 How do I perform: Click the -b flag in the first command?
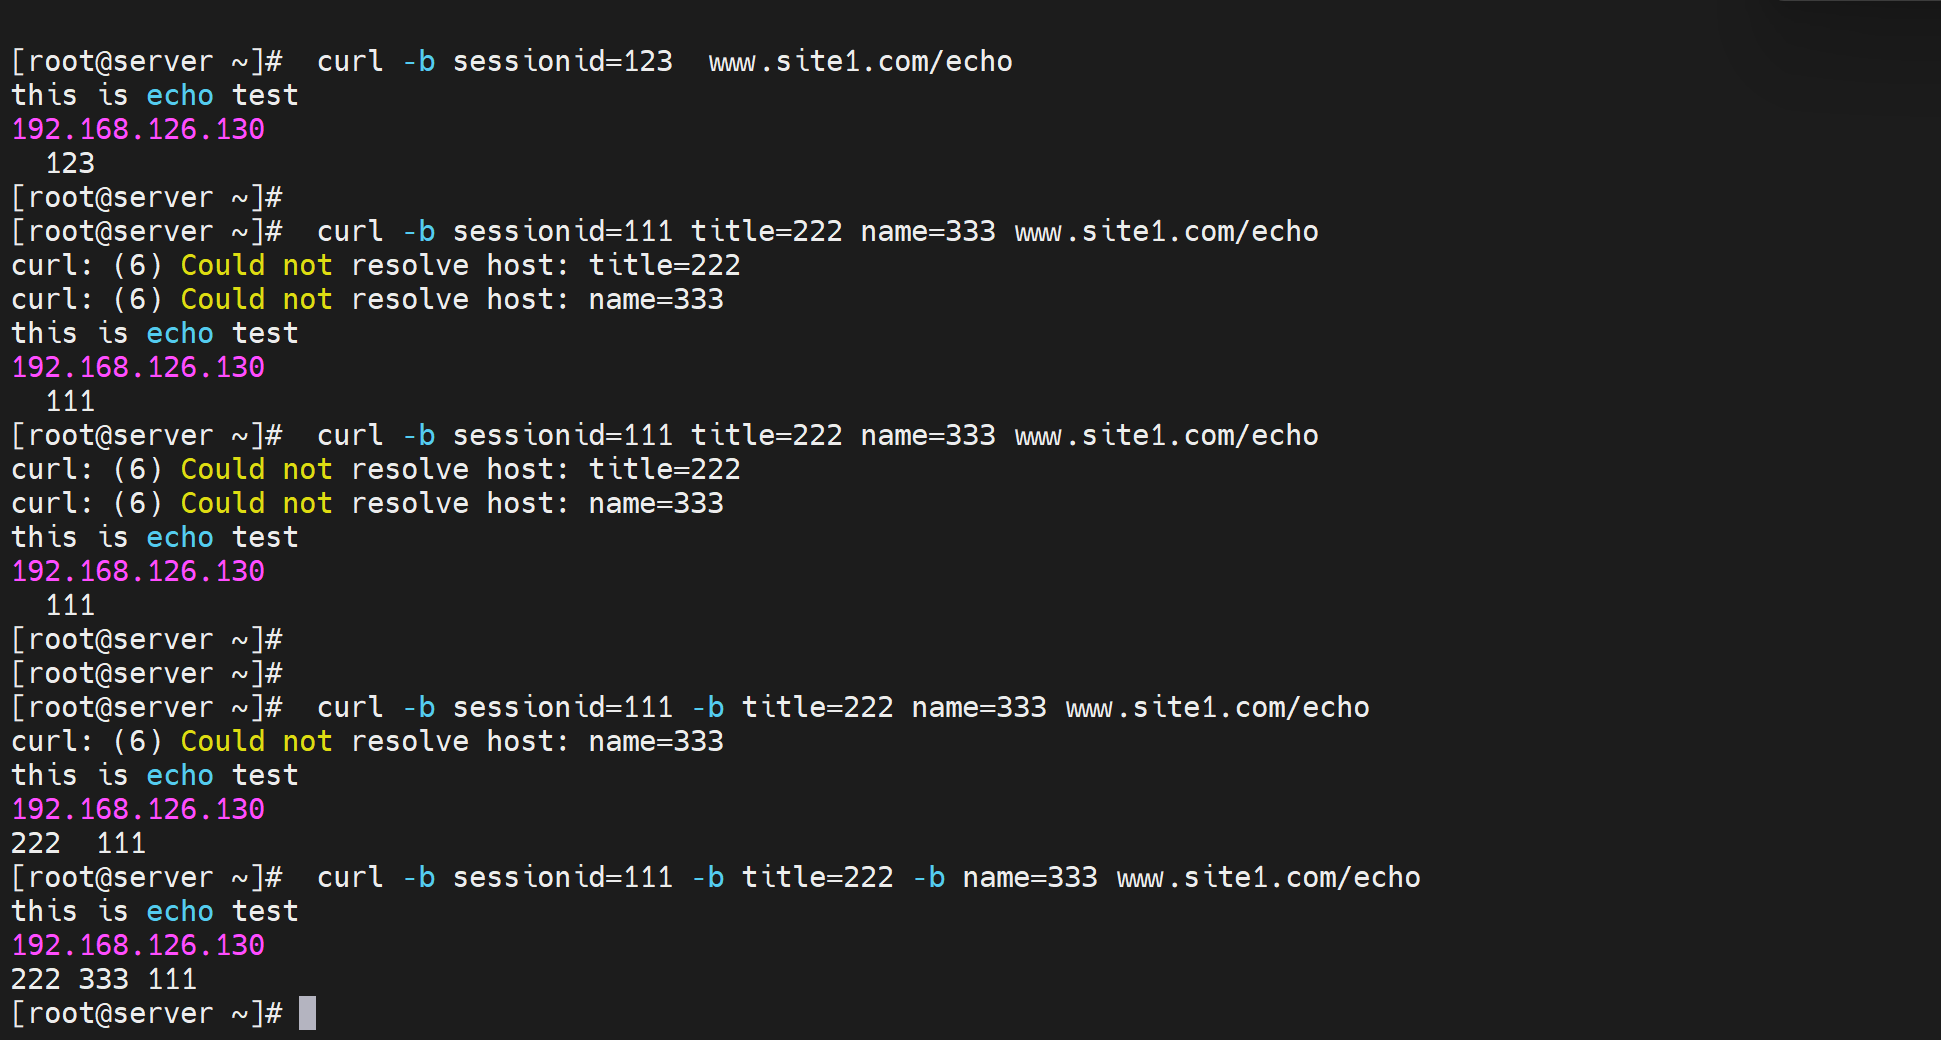click(x=419, y=61)
